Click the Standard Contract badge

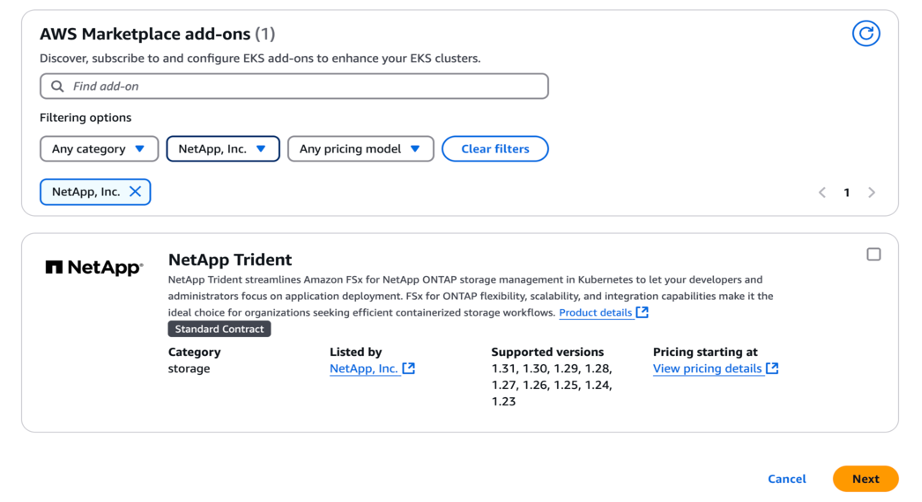coord(219,329)
